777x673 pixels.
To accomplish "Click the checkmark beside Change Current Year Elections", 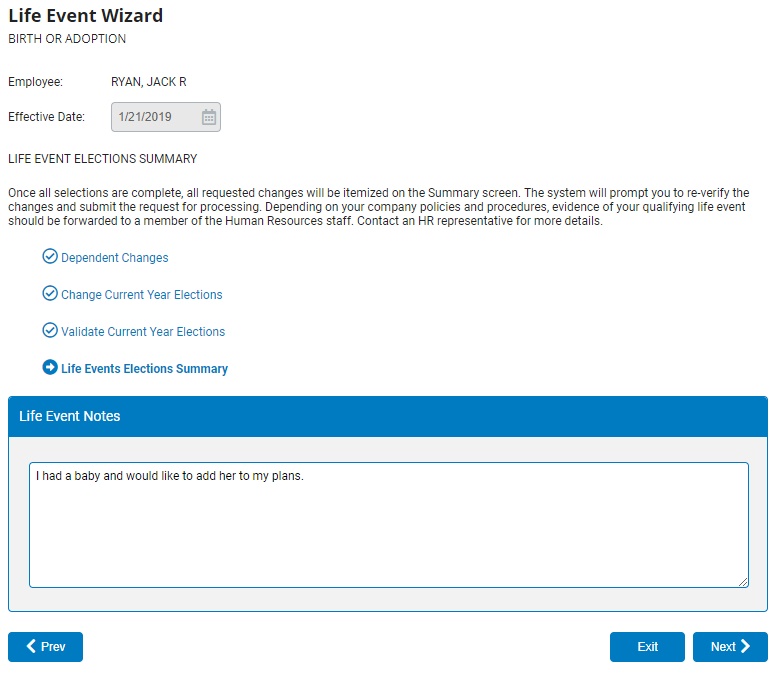I will 50,294.
